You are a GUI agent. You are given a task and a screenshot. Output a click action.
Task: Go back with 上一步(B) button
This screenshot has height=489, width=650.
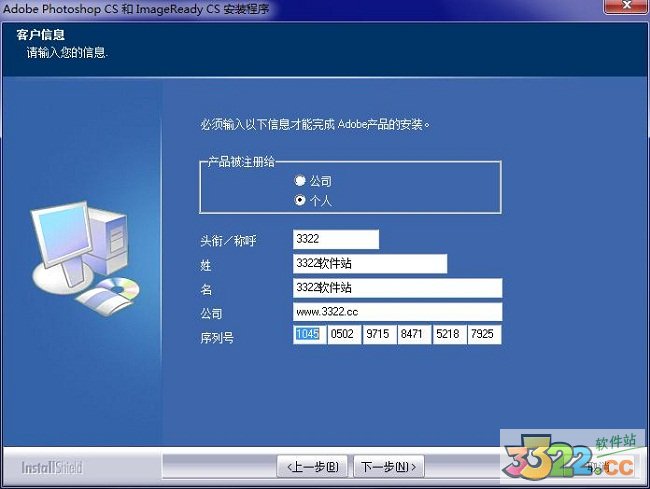click(312, 467)
